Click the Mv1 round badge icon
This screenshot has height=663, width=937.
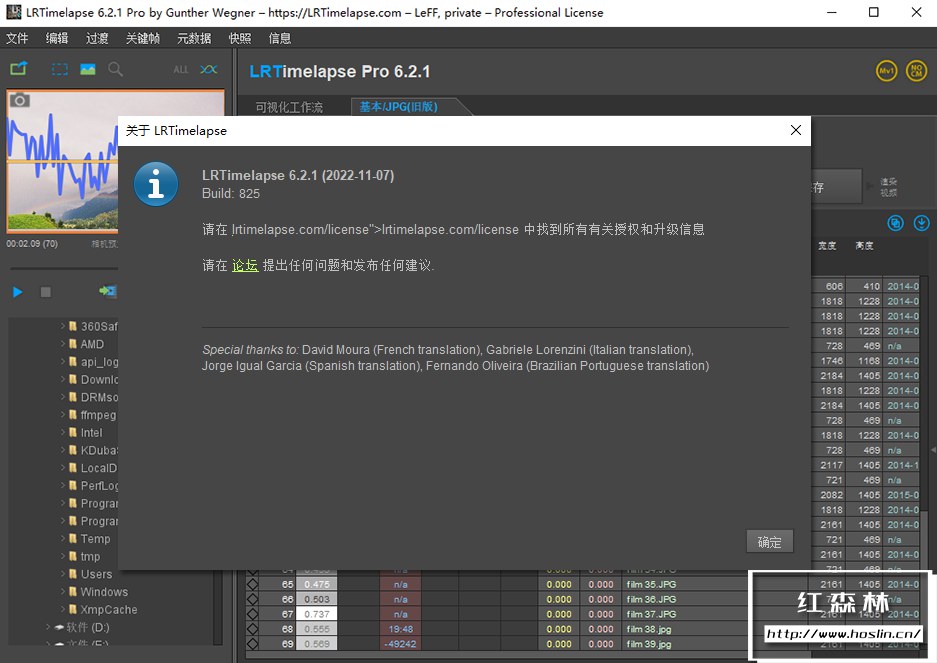tap(886, 71)
